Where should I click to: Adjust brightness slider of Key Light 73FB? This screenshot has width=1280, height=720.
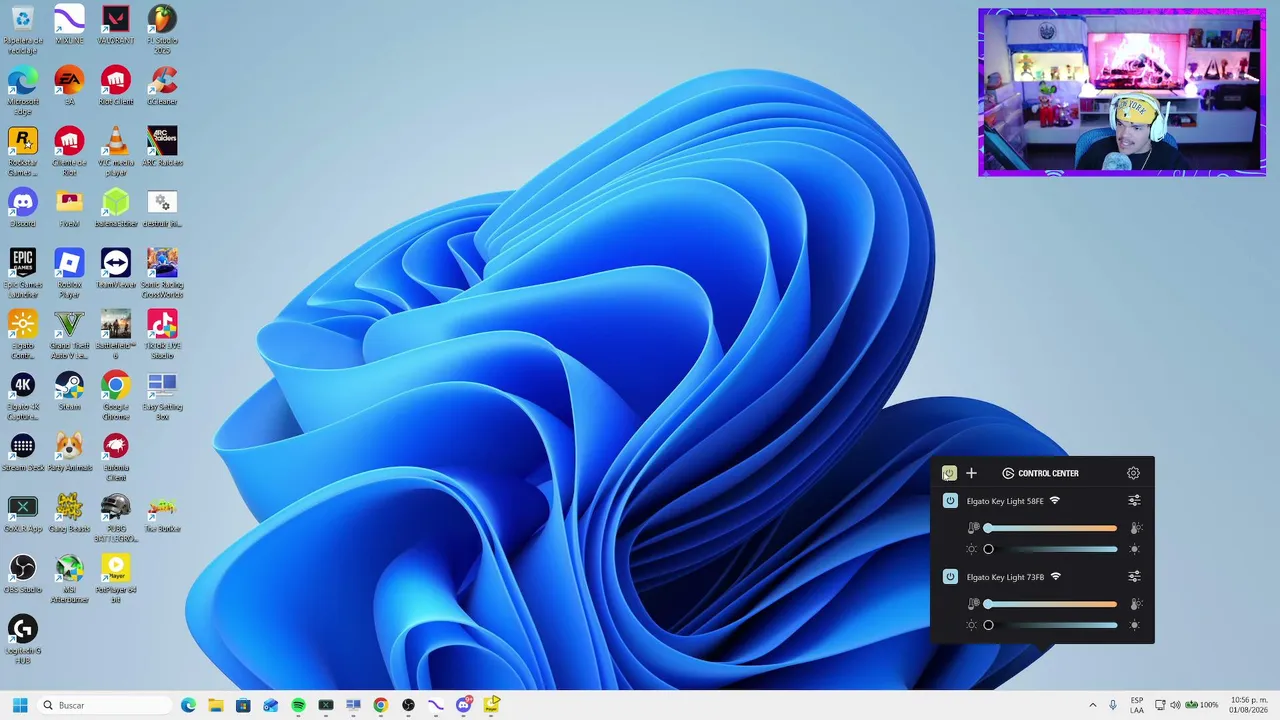click(1051, 625)
